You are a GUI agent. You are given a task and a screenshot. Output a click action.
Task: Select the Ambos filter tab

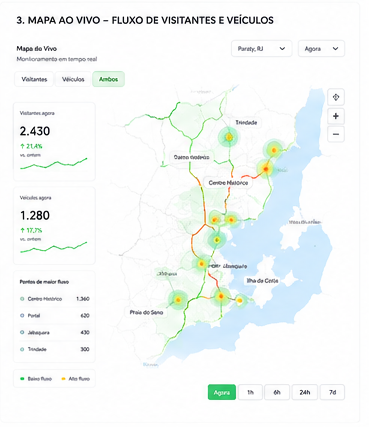108,79
